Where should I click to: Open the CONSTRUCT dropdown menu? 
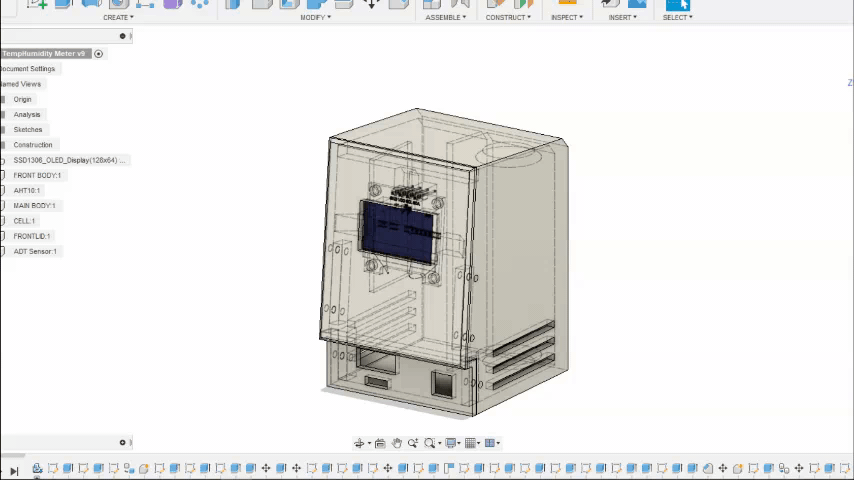(x=508, y=17)
